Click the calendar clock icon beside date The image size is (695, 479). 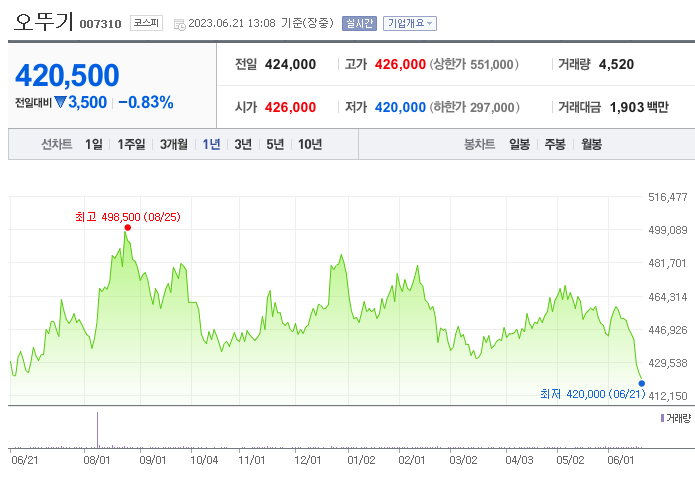[180, 25]
